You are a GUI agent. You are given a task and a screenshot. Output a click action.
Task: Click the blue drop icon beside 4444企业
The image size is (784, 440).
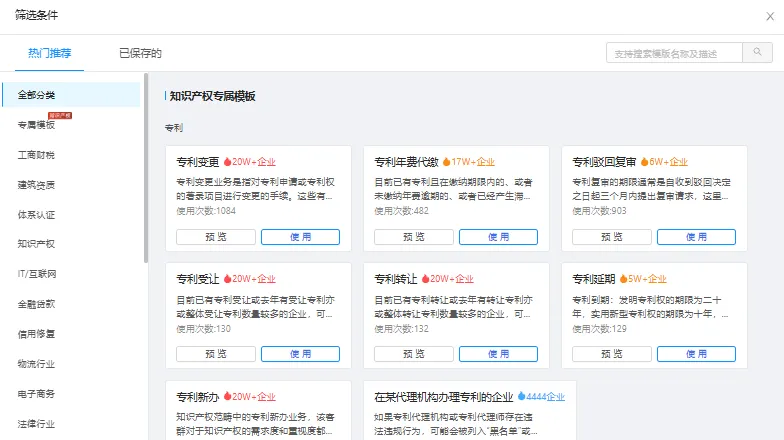tap(522, 396)
